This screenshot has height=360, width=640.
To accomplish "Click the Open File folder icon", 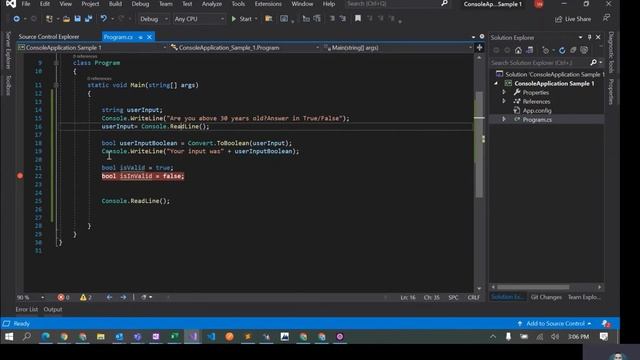I will coord(67,19).
